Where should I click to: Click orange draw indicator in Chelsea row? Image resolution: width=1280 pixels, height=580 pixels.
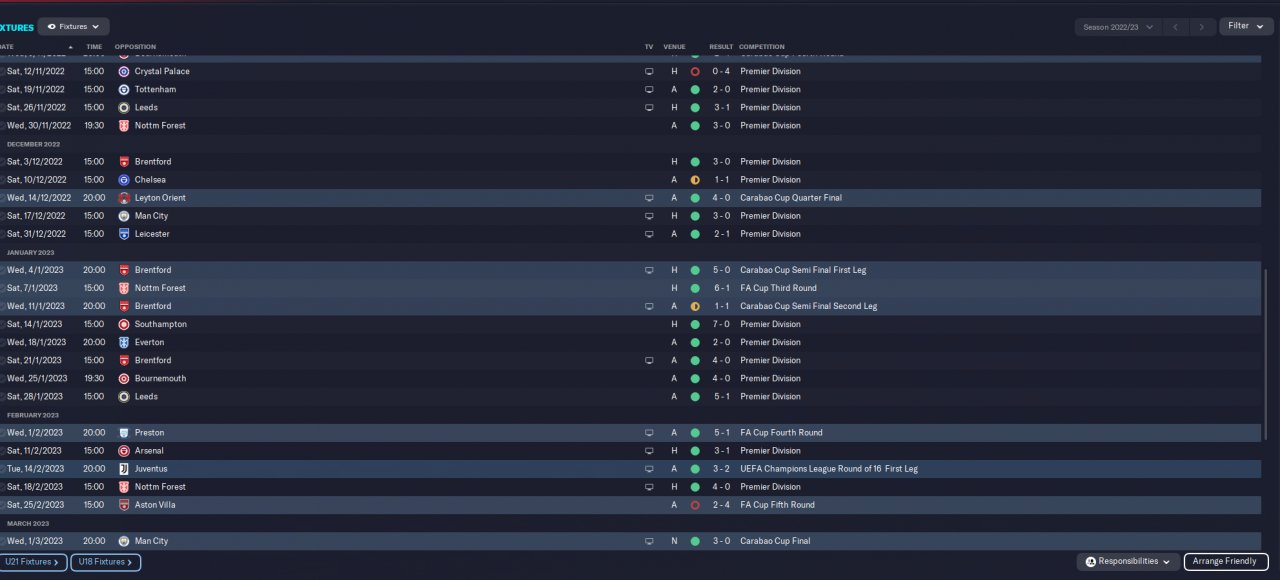tap(695, 180)
